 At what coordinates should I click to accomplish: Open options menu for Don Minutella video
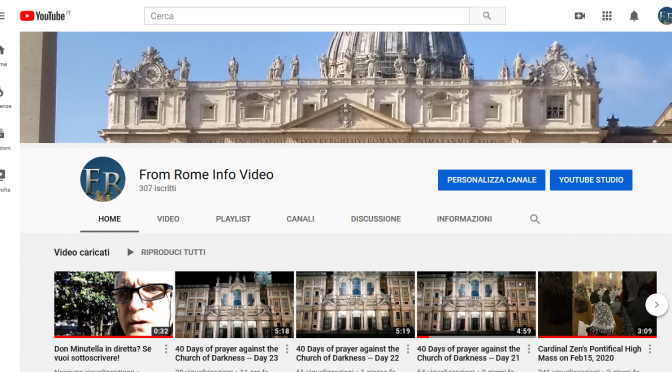(x=166, y=349)
